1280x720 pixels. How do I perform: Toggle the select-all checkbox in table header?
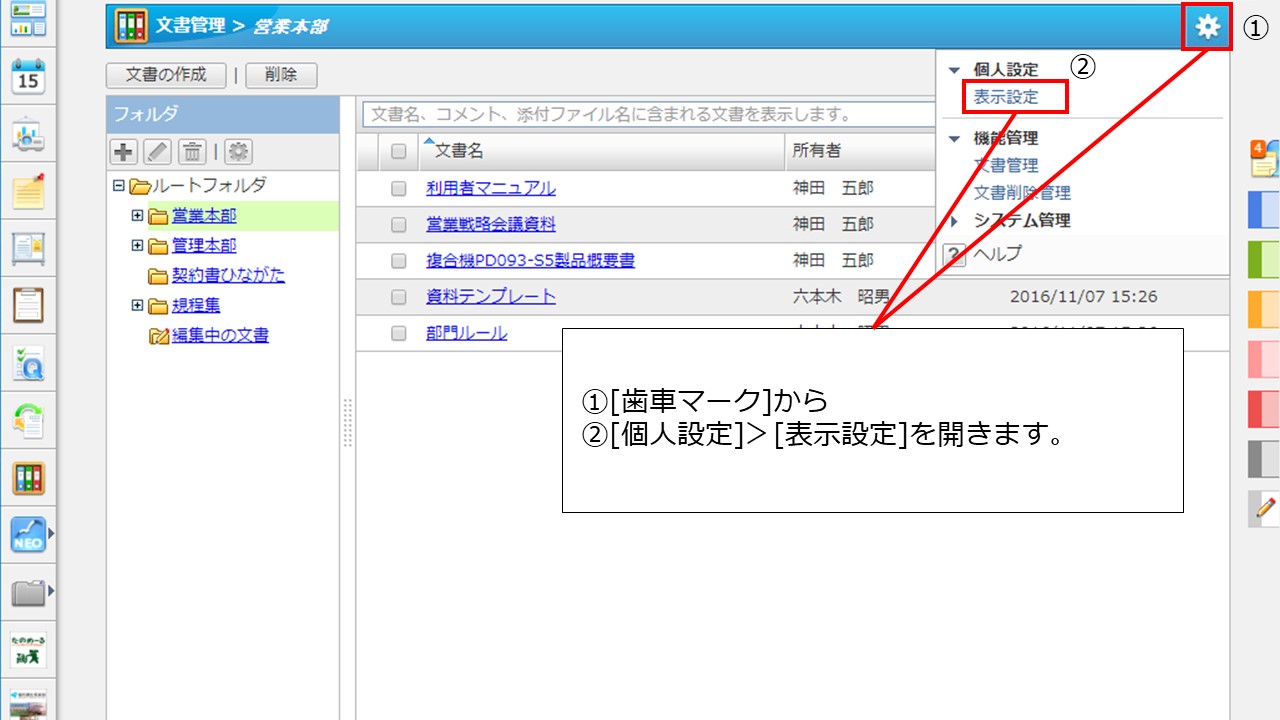(x=399, y=151)
